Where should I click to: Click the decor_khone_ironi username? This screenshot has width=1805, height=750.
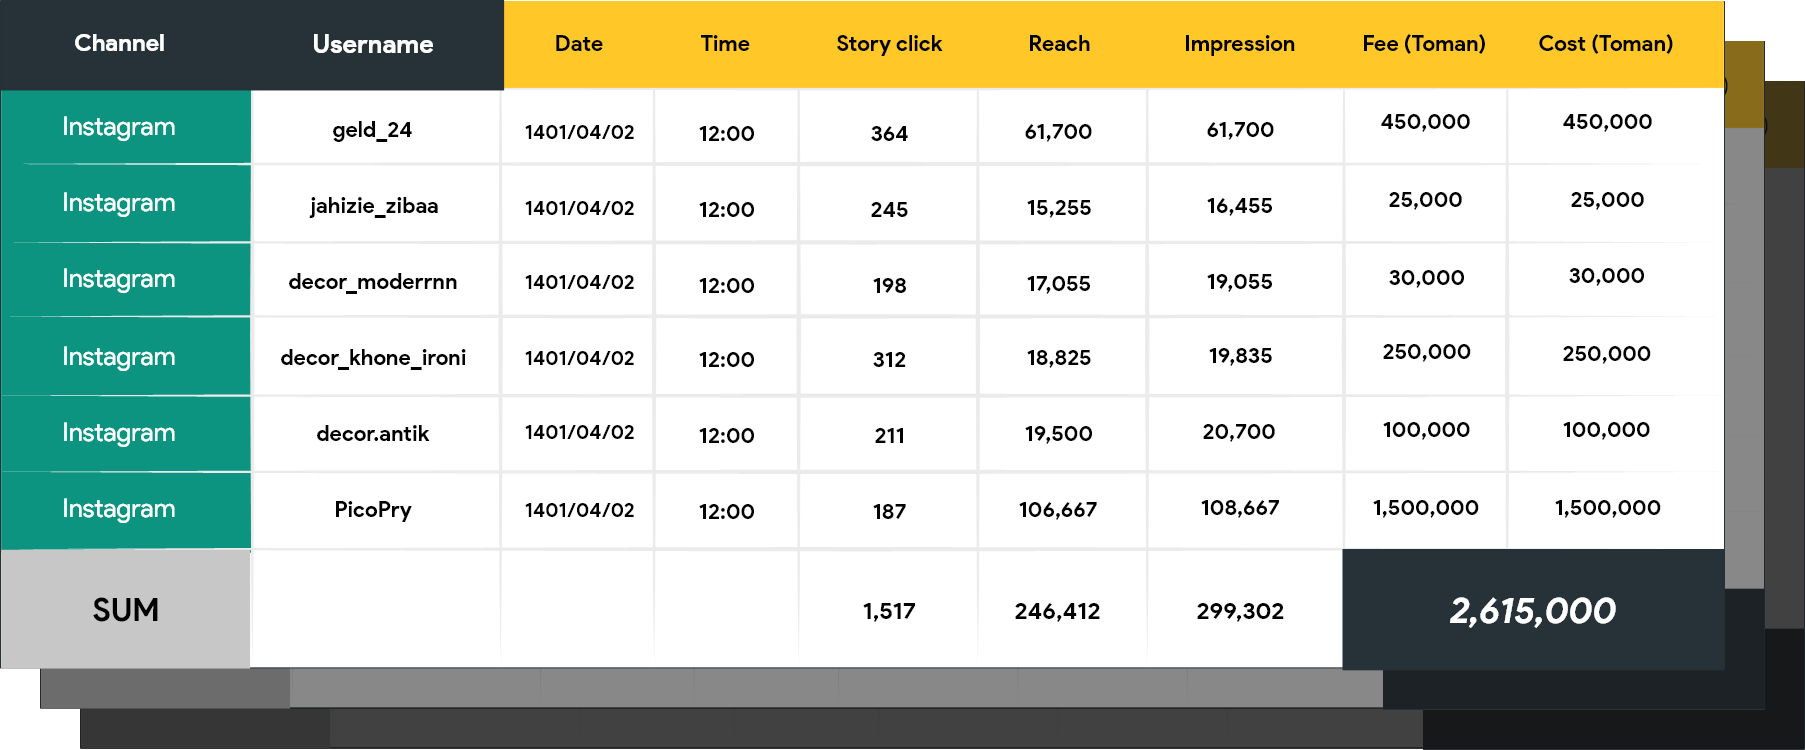373,358
